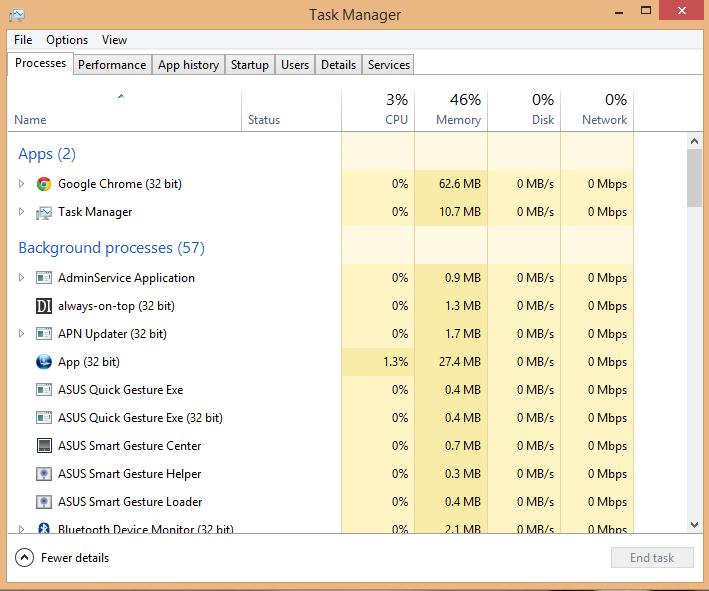
Task: Select the always-on-top (32 bit) name
Action: pyautogui.click(x=116, y=306)
